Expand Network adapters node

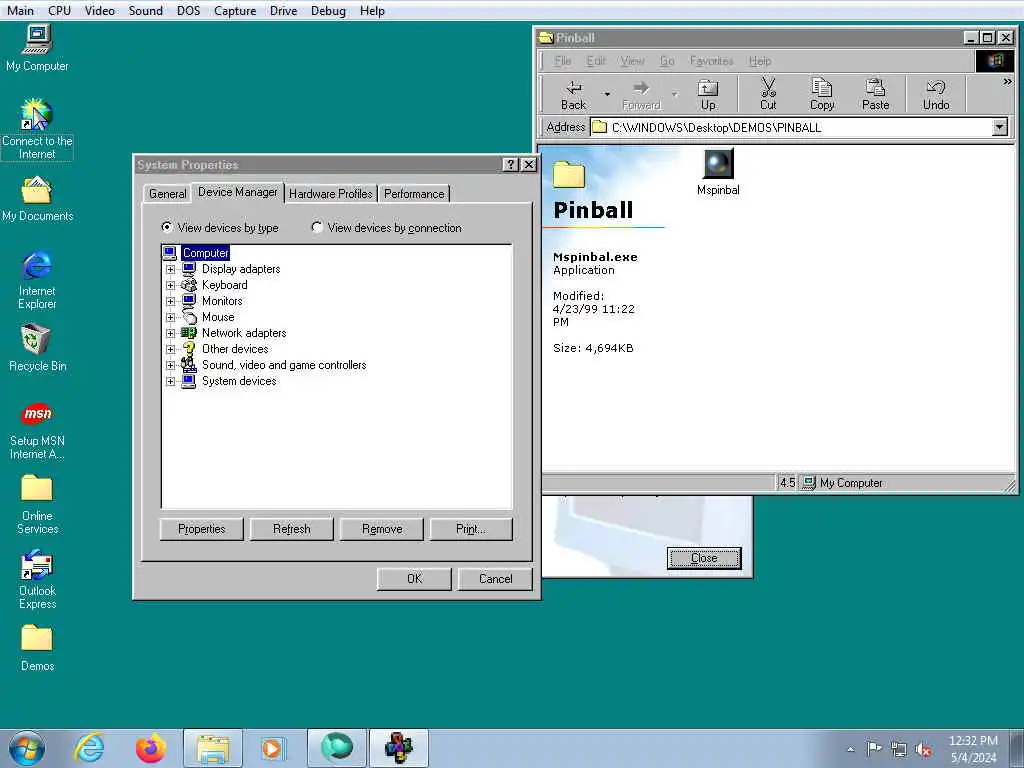pos(170,333)
